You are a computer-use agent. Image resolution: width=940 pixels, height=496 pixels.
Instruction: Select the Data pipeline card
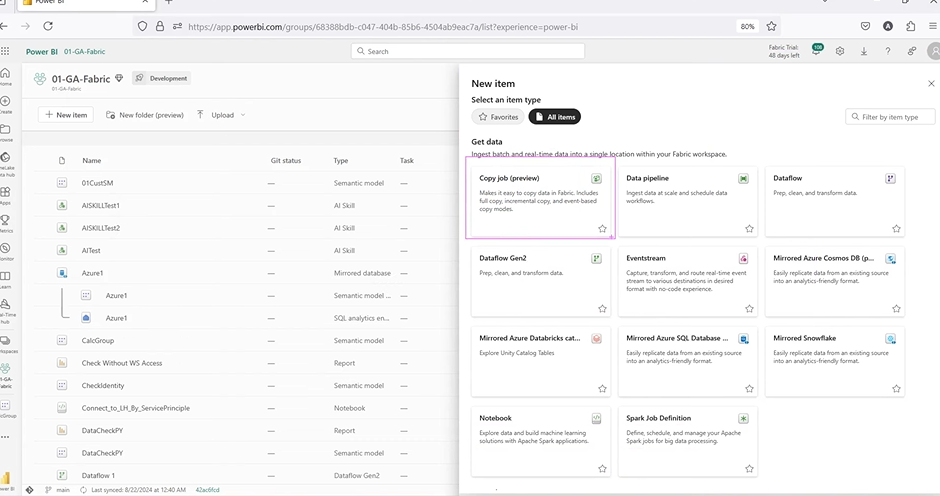click(688, 202)
